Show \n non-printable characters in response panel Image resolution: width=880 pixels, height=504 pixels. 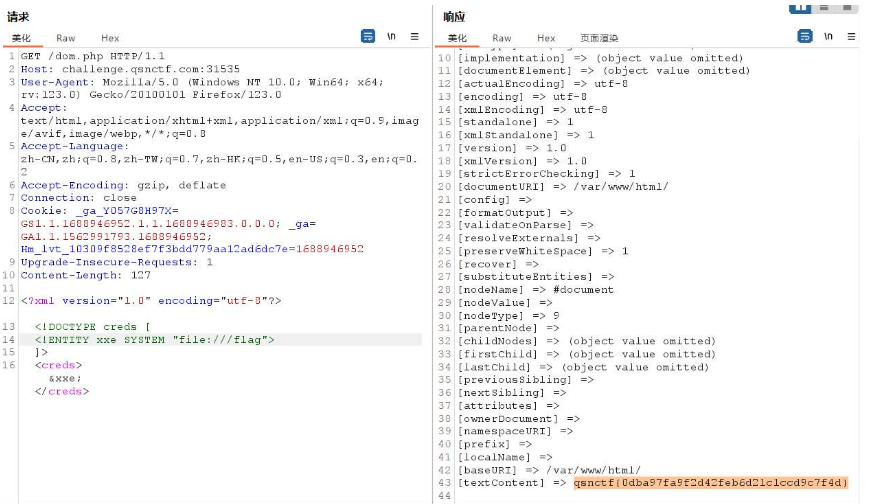(x=829, y=36)
